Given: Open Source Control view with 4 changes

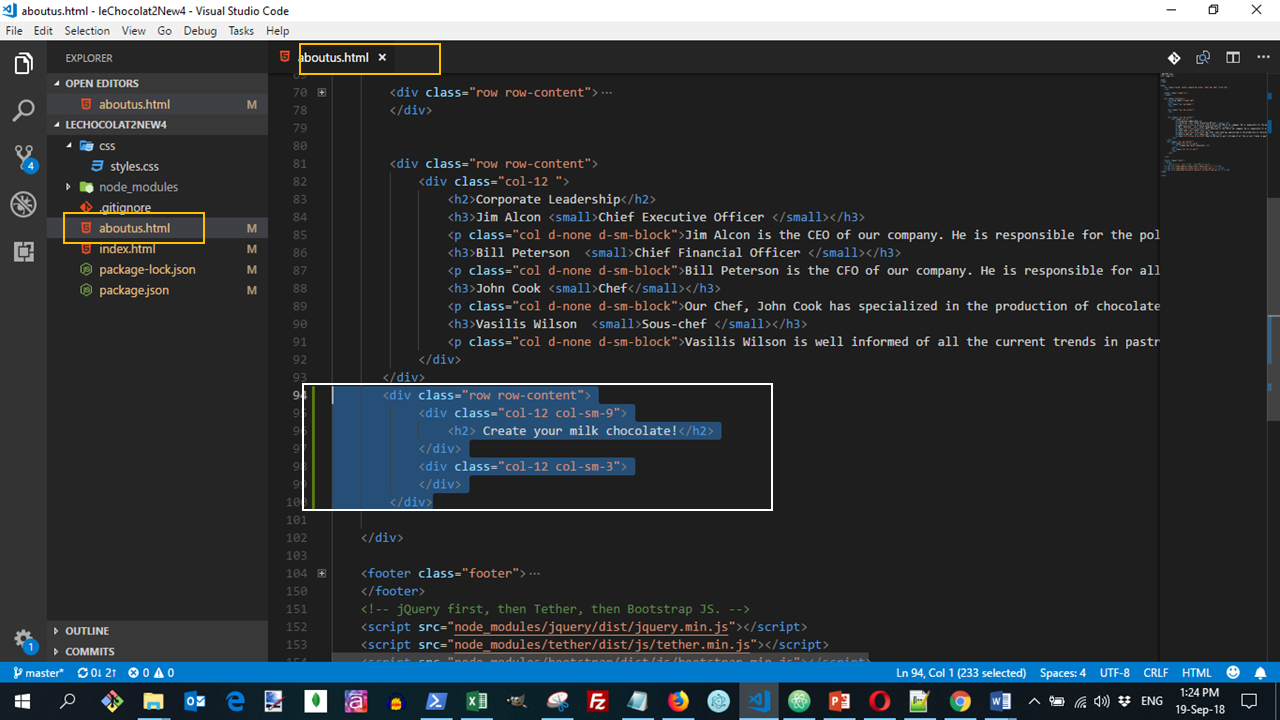Looking at the screenshot, I should click(x=23, y=157).
